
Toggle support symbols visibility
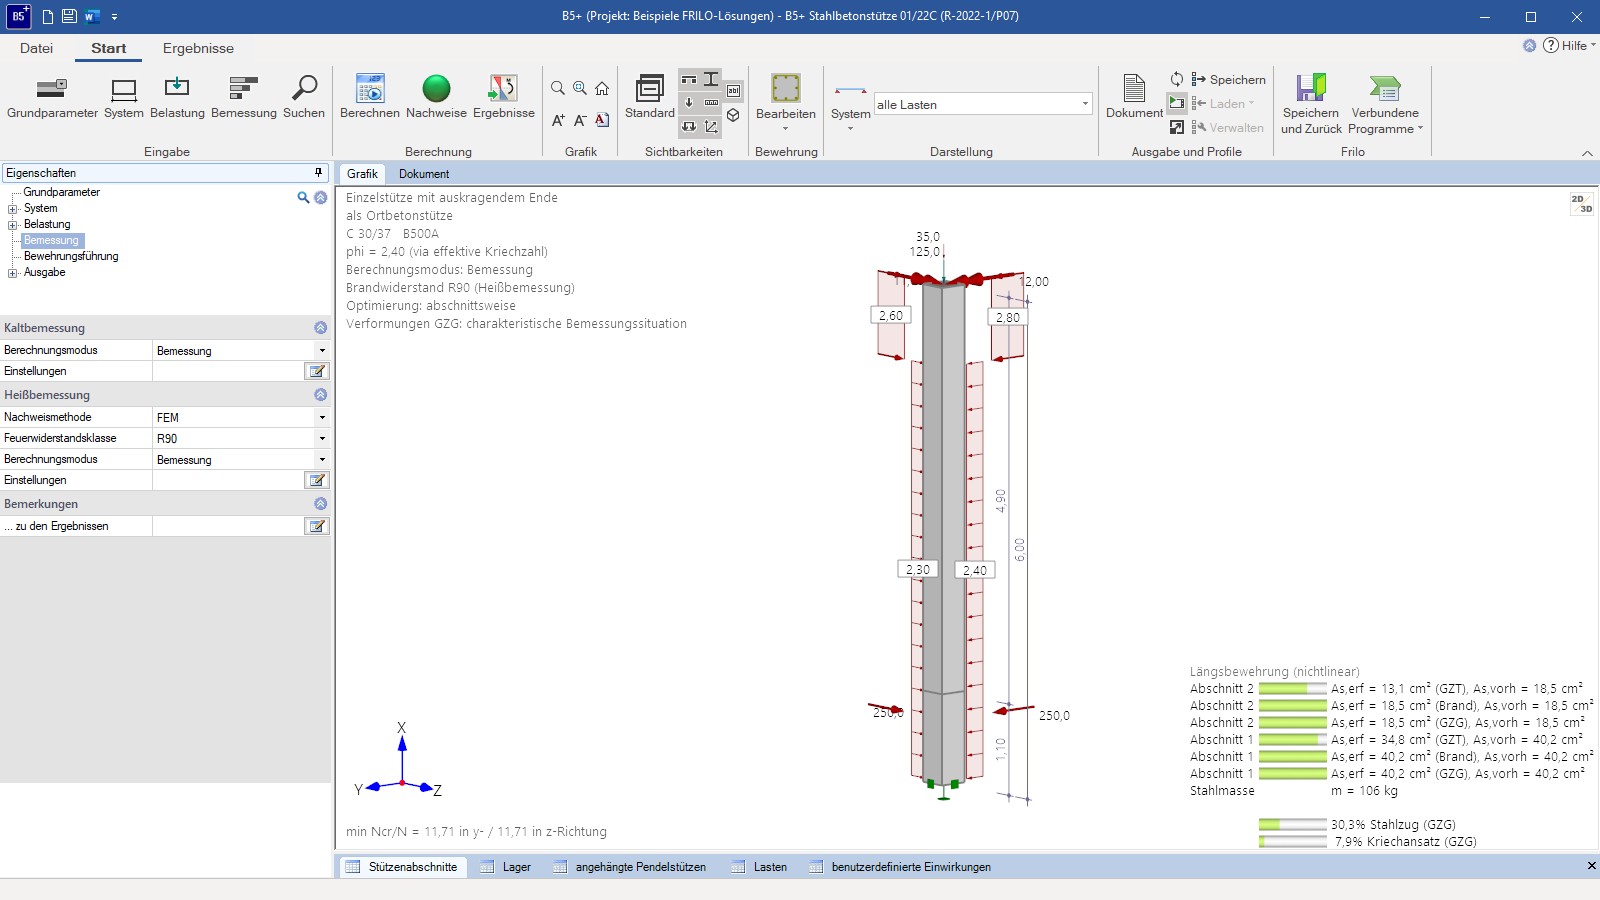tap(689, 79)
